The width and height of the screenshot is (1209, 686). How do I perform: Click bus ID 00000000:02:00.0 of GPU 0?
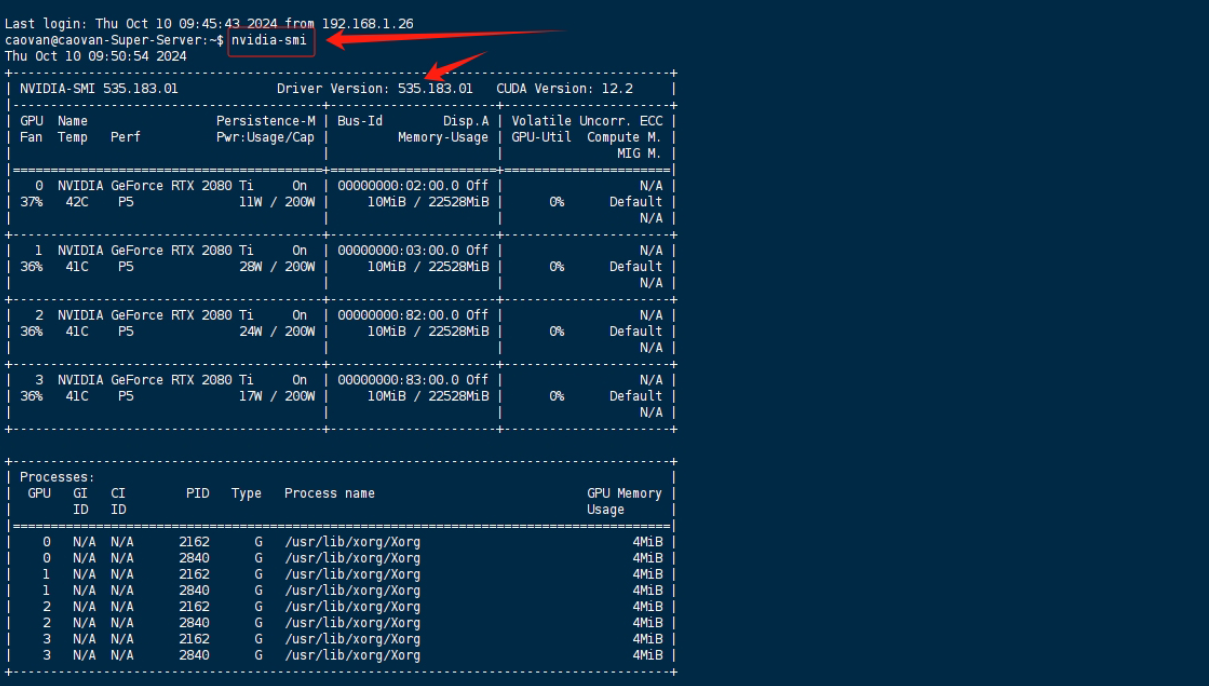tap(398, 186)
